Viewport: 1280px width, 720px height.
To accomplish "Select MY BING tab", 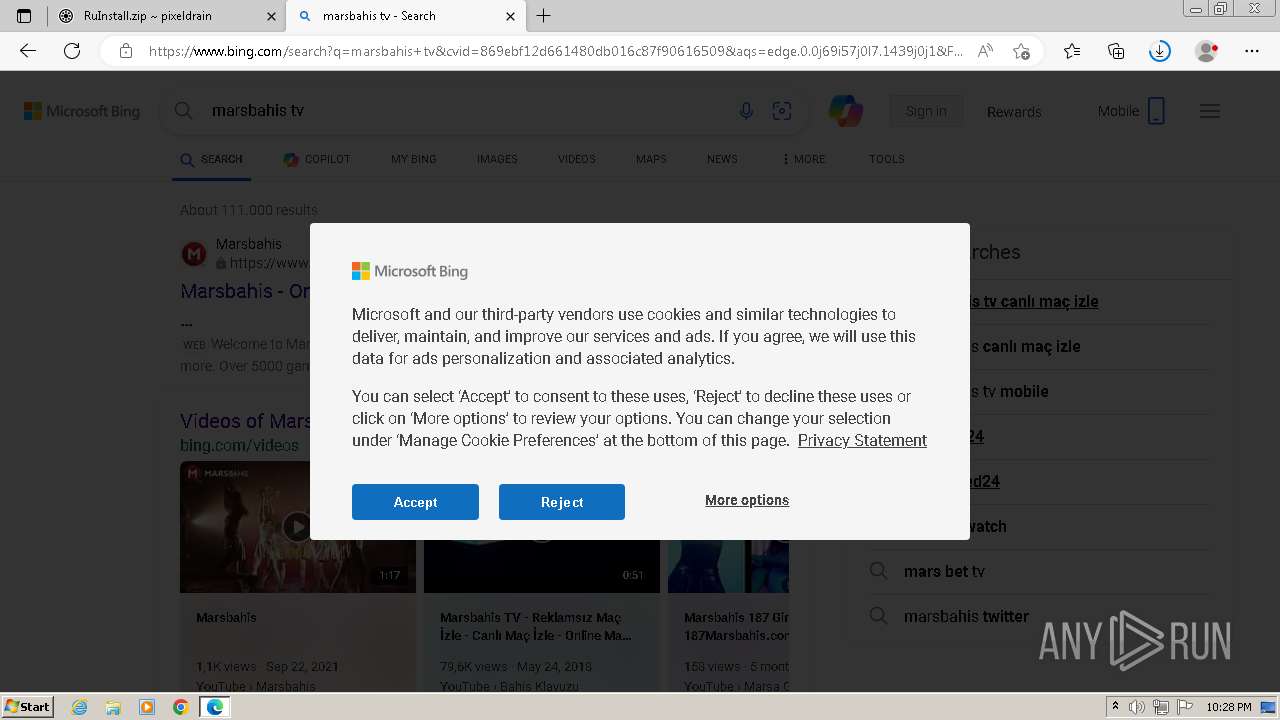I will 414,159.
